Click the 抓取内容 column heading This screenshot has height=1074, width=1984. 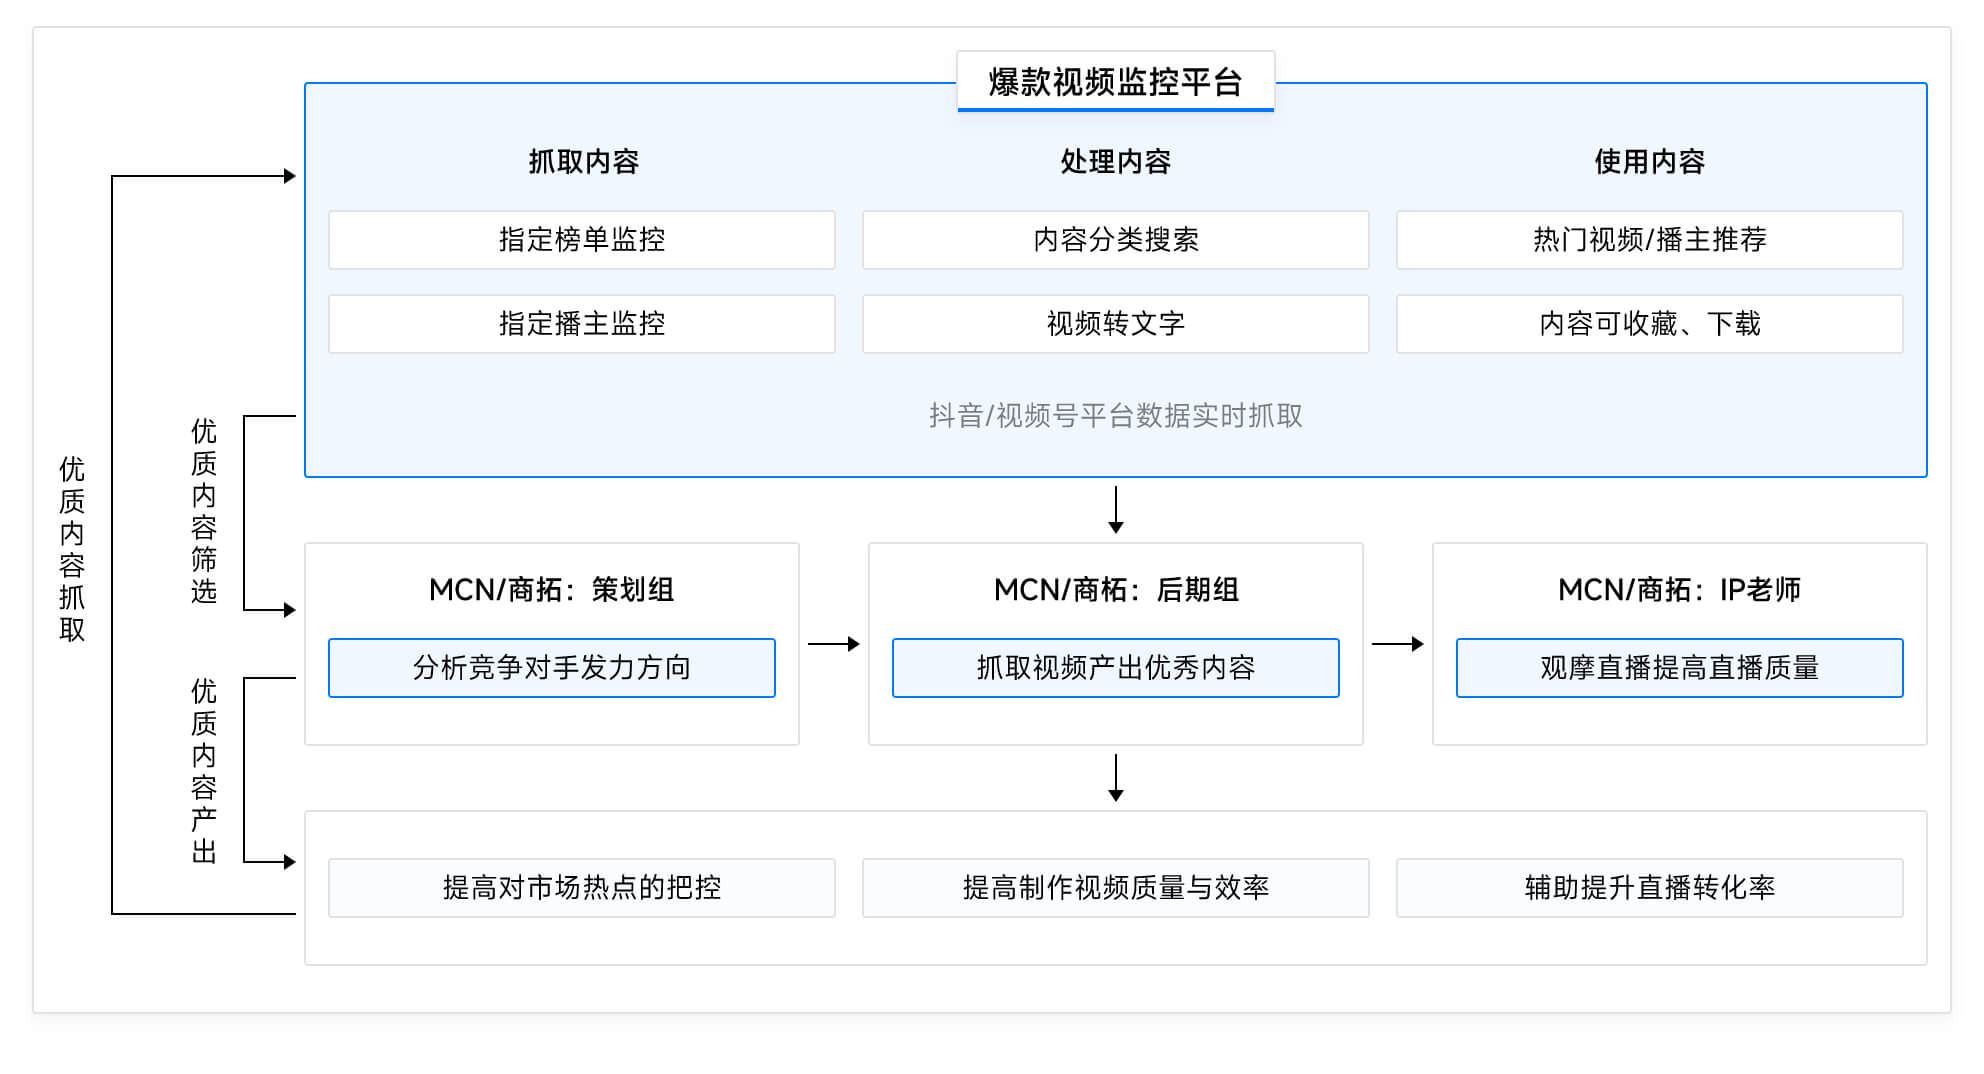coord(583,162)
